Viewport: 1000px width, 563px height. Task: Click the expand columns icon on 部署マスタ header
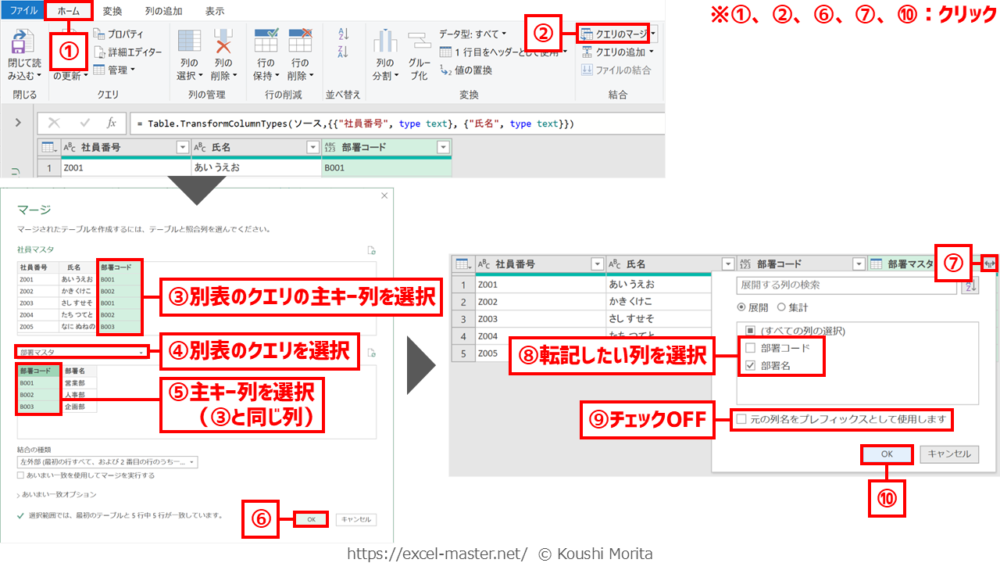(x=989, y=264)
